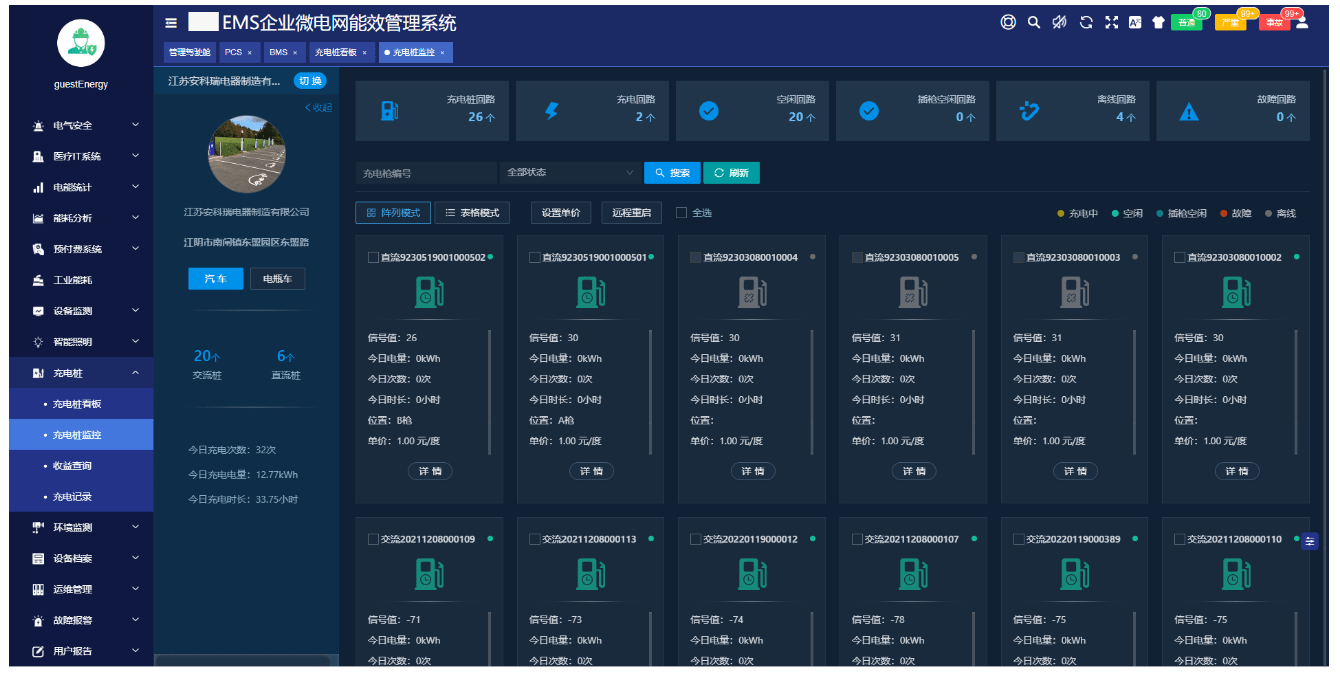The width and height of the screenshot is (1340, 680).
Task: Click the 工业能耗 sidebar icon
Action: point(38,280)
